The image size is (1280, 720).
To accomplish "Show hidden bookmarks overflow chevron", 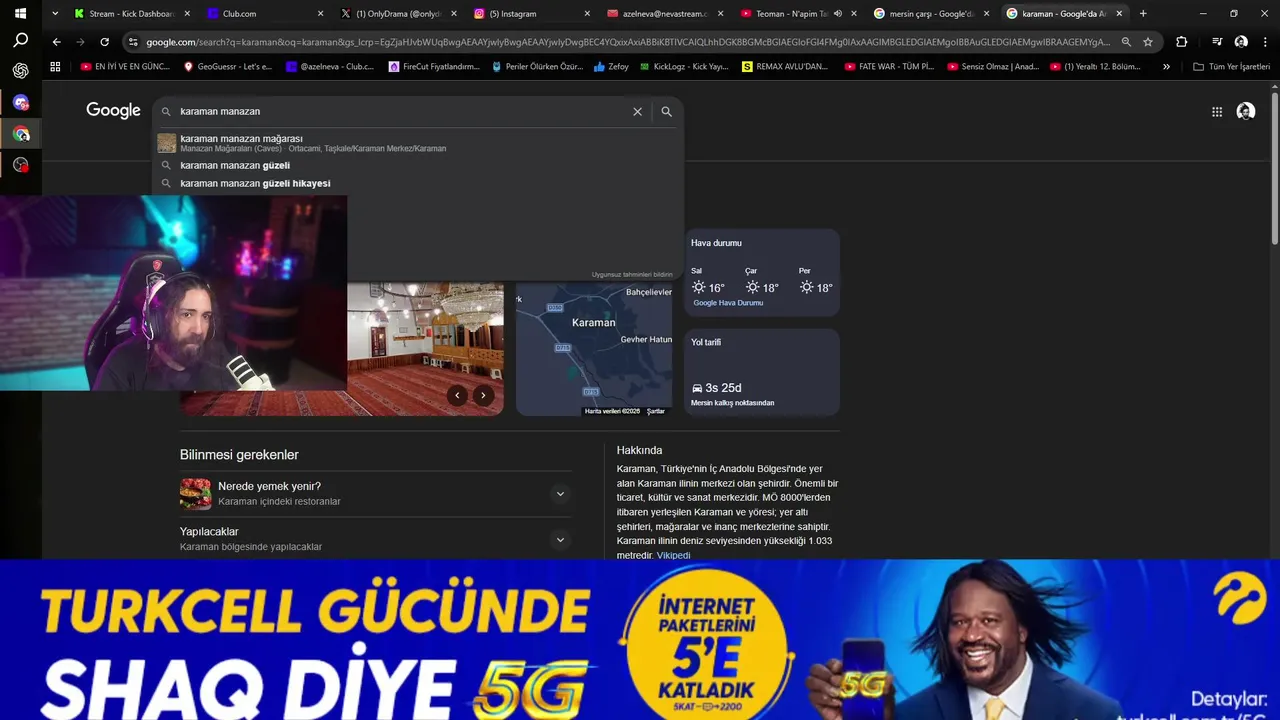I will click(x=1166, y=67).
